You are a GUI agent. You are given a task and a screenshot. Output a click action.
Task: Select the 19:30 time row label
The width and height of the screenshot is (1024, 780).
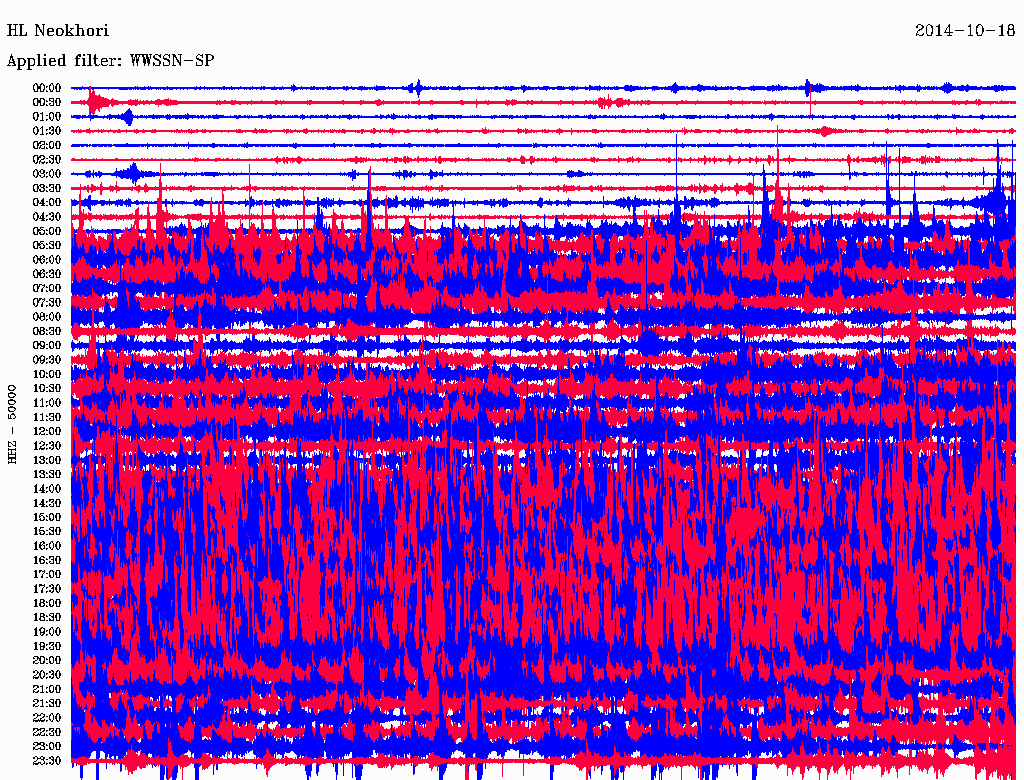47,647
